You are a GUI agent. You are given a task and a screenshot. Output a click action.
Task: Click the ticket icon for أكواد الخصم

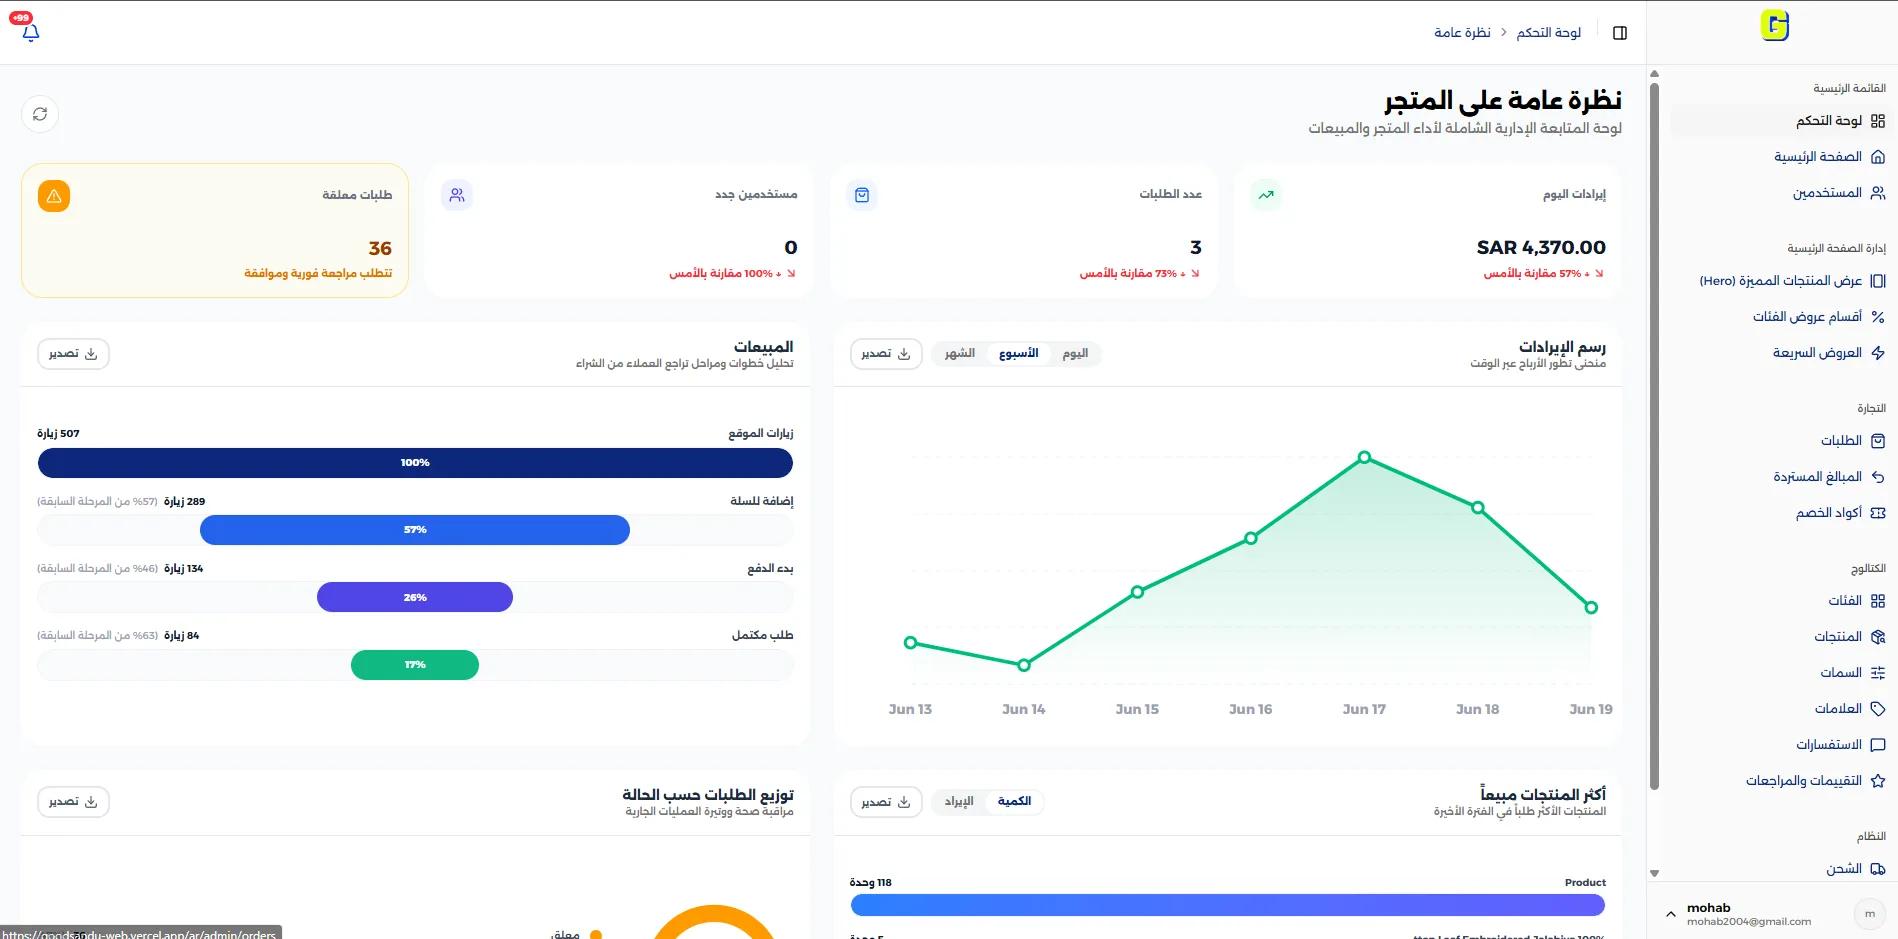(1878, 513)
